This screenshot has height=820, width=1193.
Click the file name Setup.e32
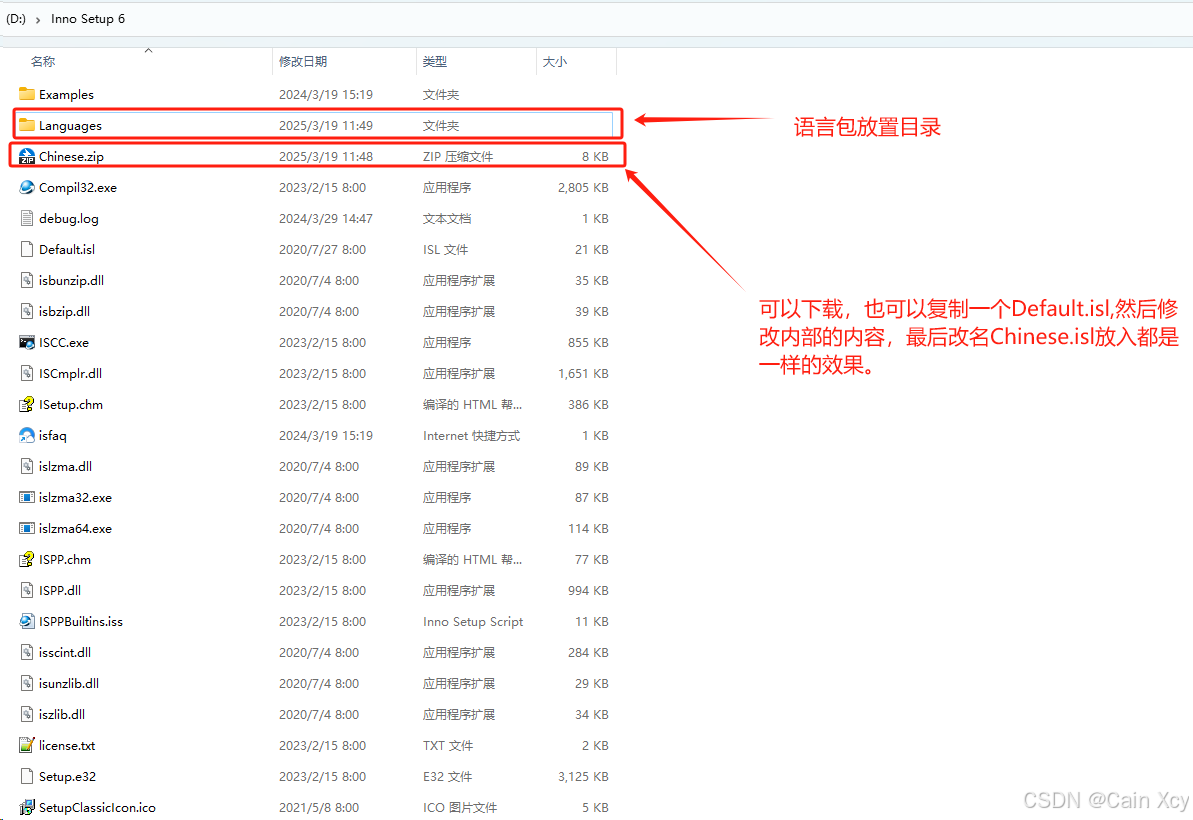point(67,777)
